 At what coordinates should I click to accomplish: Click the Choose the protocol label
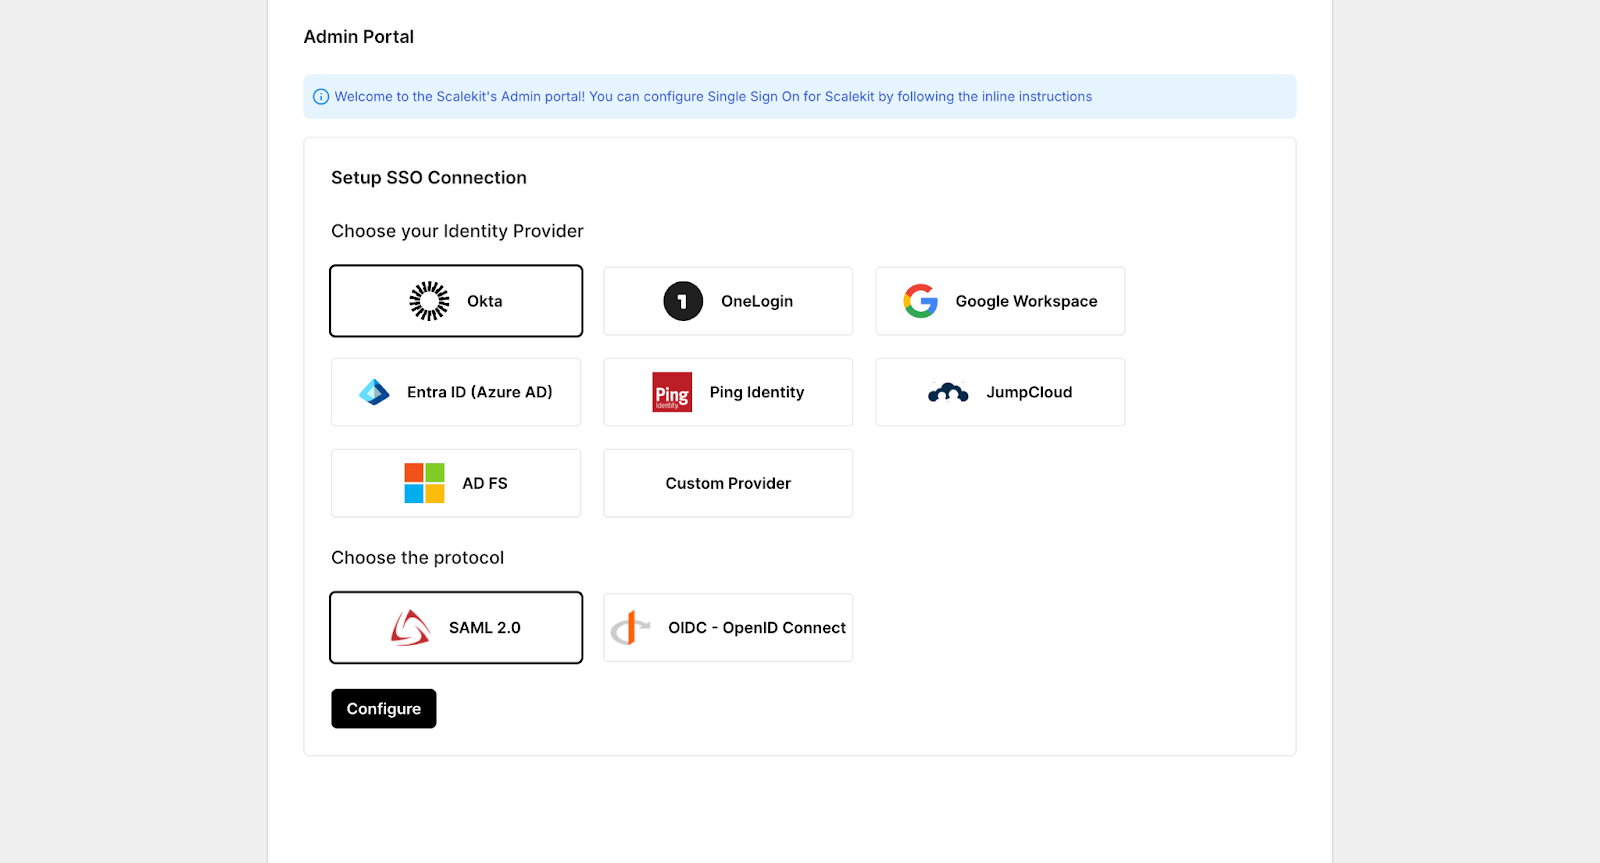click(418, 558)
